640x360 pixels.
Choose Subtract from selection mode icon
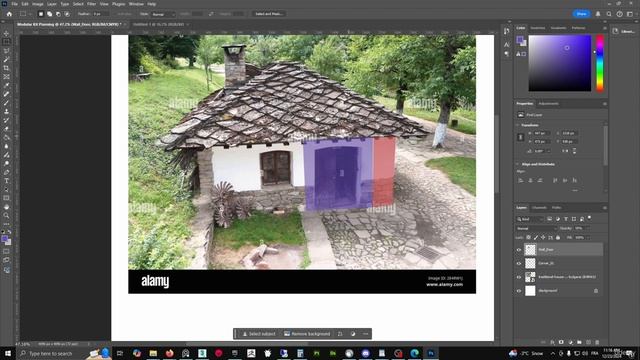pyautogui.click(x=58, y=14)
